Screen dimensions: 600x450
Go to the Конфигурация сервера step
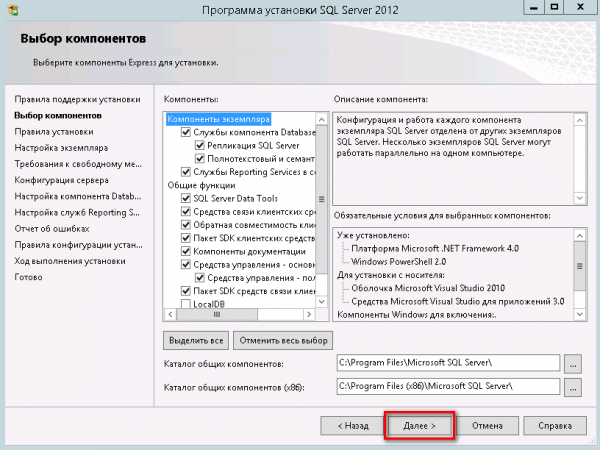click(61, 180)
